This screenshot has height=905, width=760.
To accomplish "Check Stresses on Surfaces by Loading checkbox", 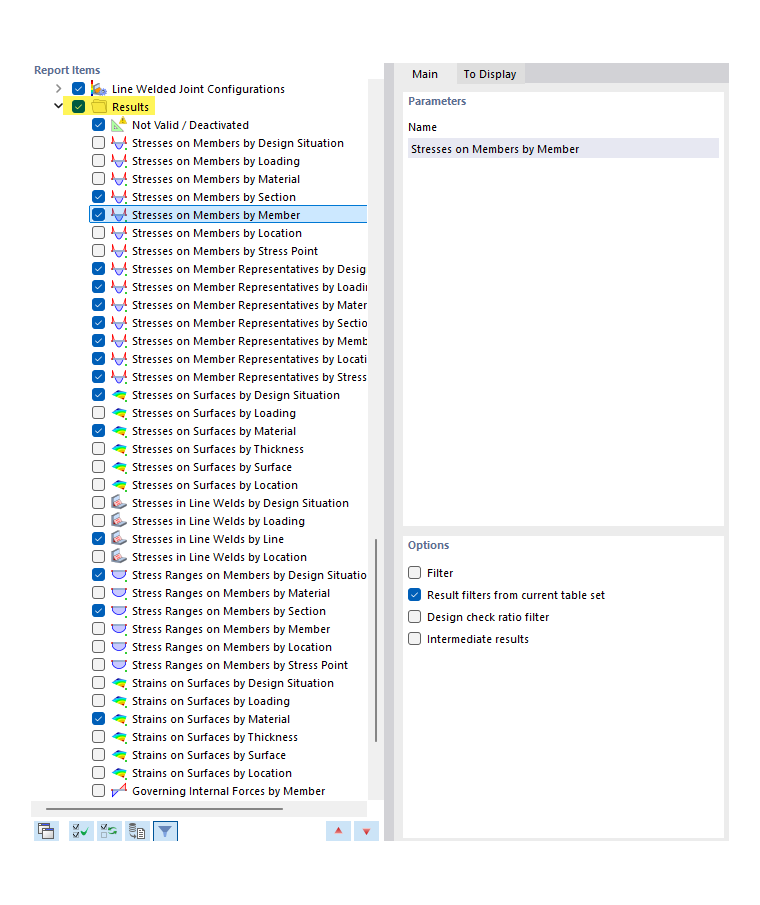I will pyautogui.click(x=99, y=413).
